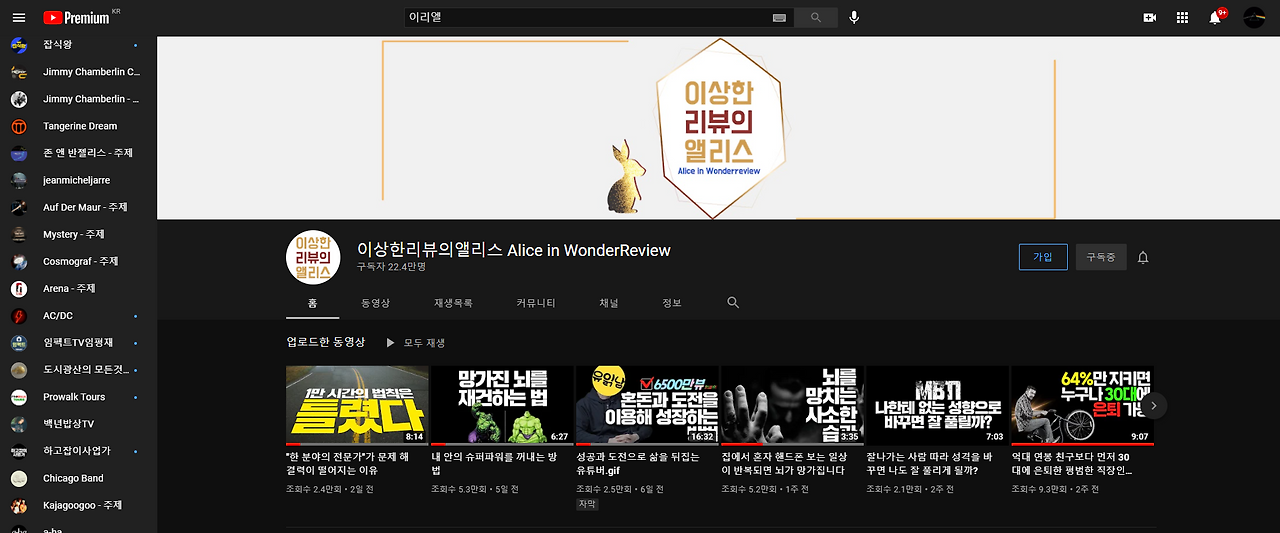Open 잡식왕 subscription in sidebar
This screenshot has height=533, width=1280.
pyautogui.click(x=76, y=45)
